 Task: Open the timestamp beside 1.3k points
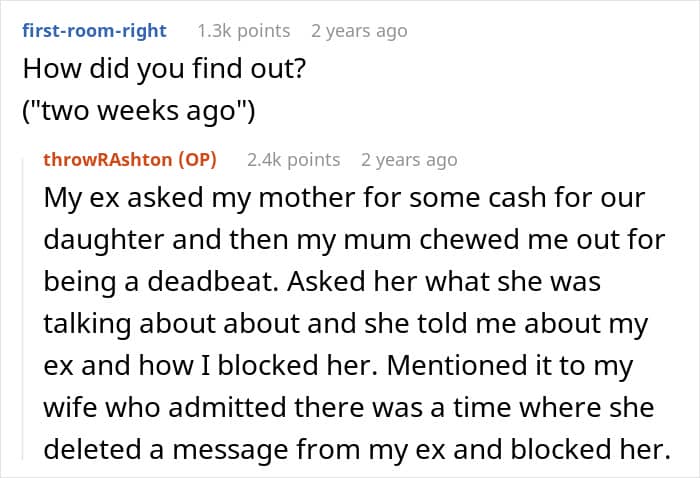click(x=359, y=31)
